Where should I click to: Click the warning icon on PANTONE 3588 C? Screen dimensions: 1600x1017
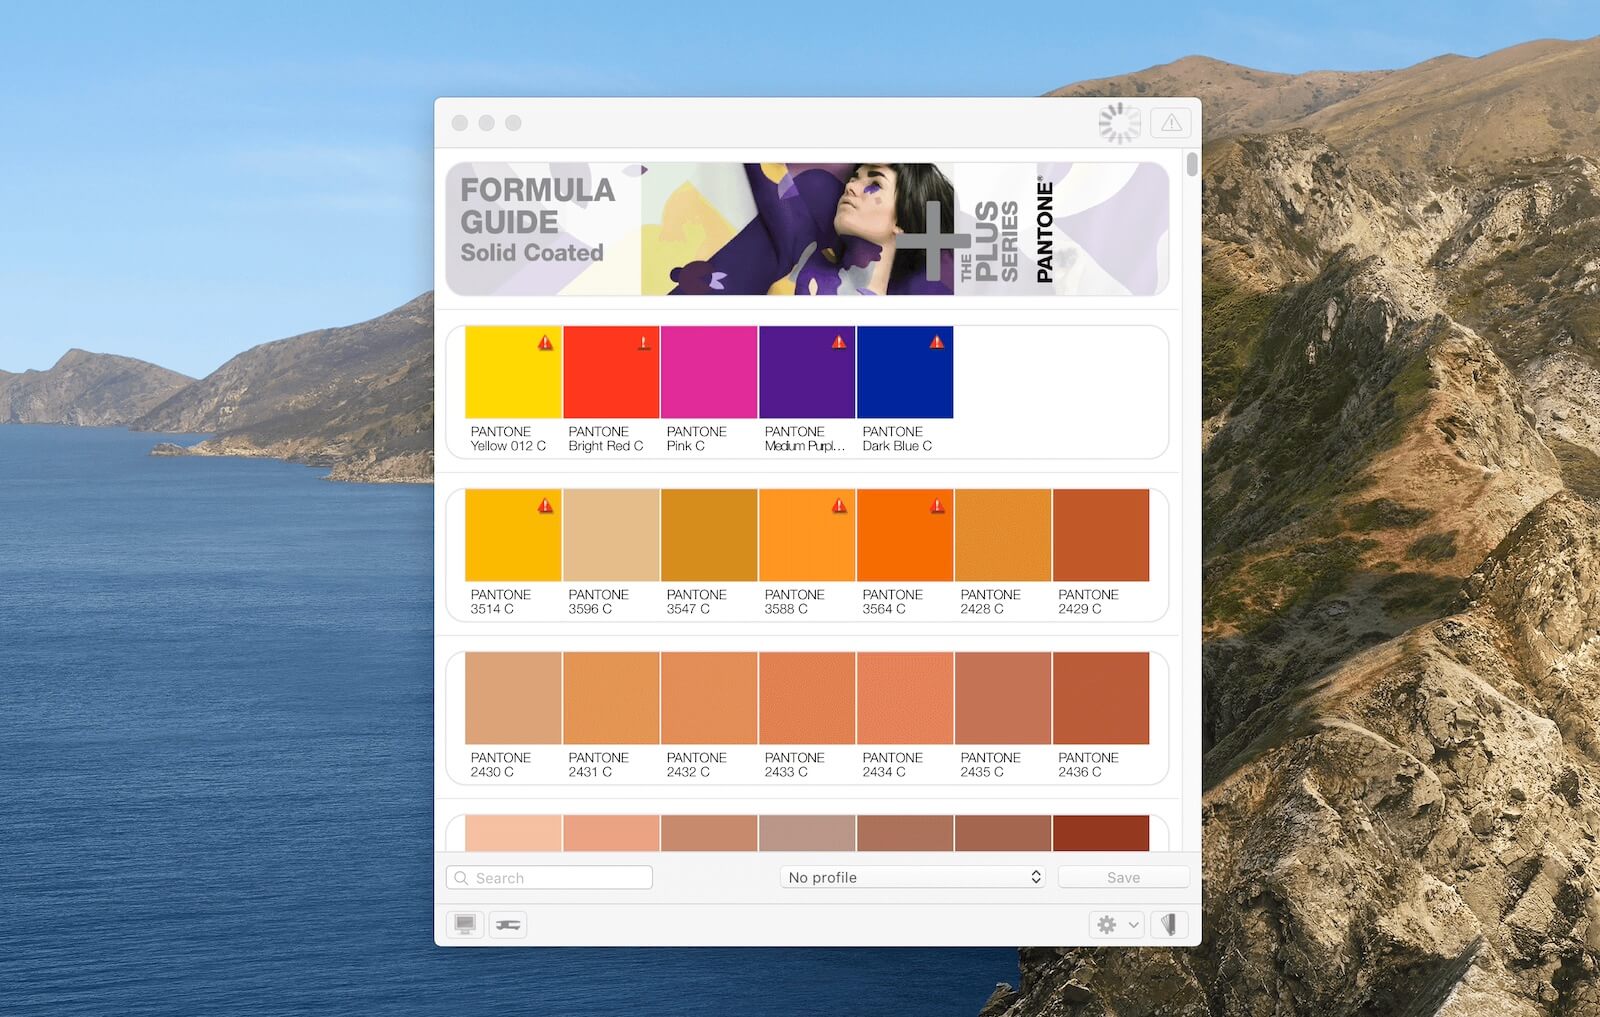(839, 505)
